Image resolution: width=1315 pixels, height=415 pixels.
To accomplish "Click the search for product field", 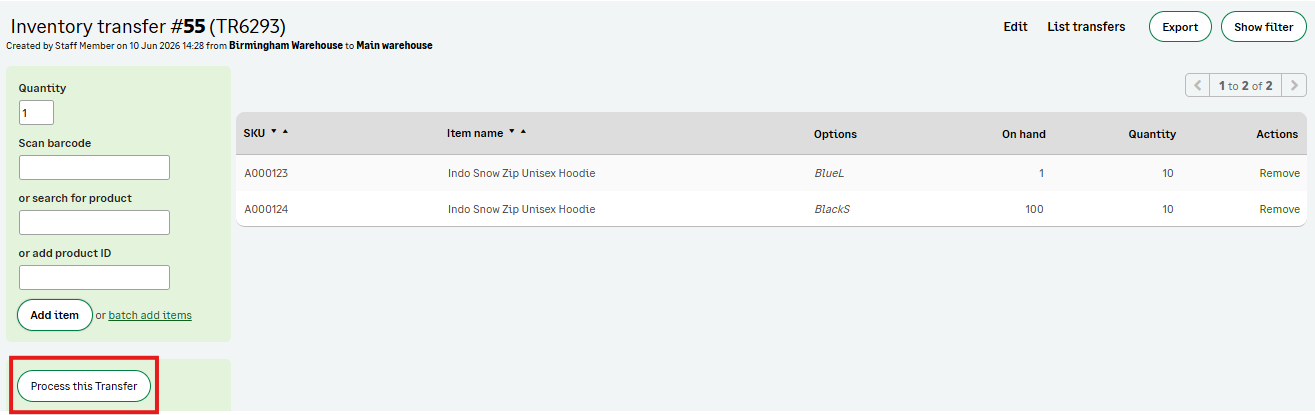I will pos(94,222).
